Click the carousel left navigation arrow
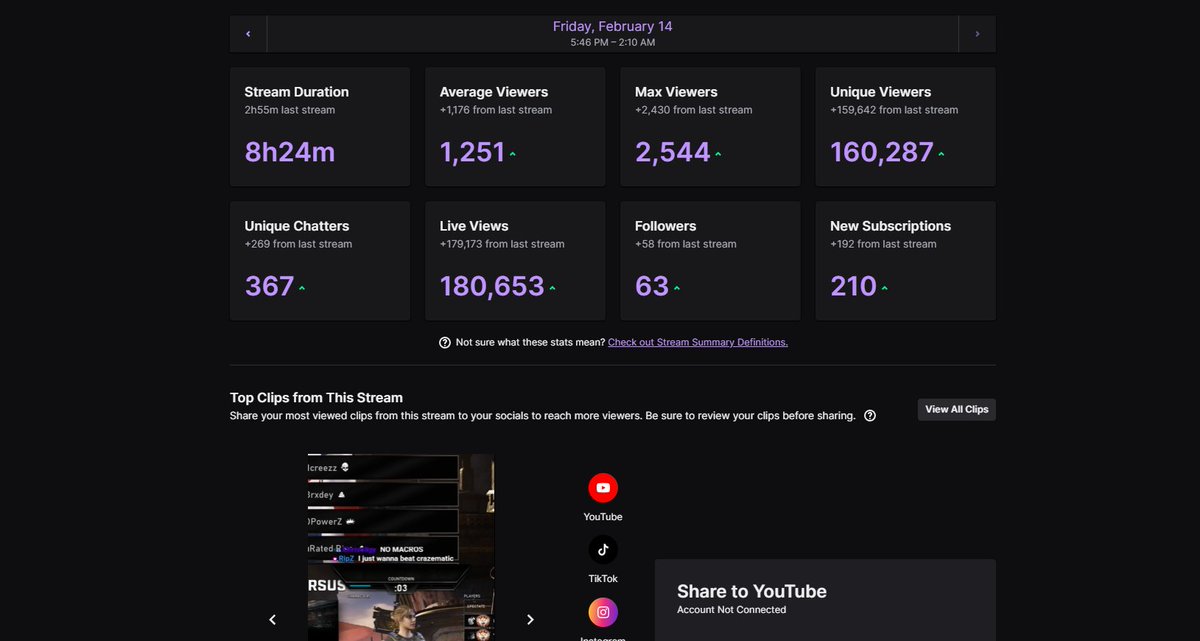 [x=272, y=619]
